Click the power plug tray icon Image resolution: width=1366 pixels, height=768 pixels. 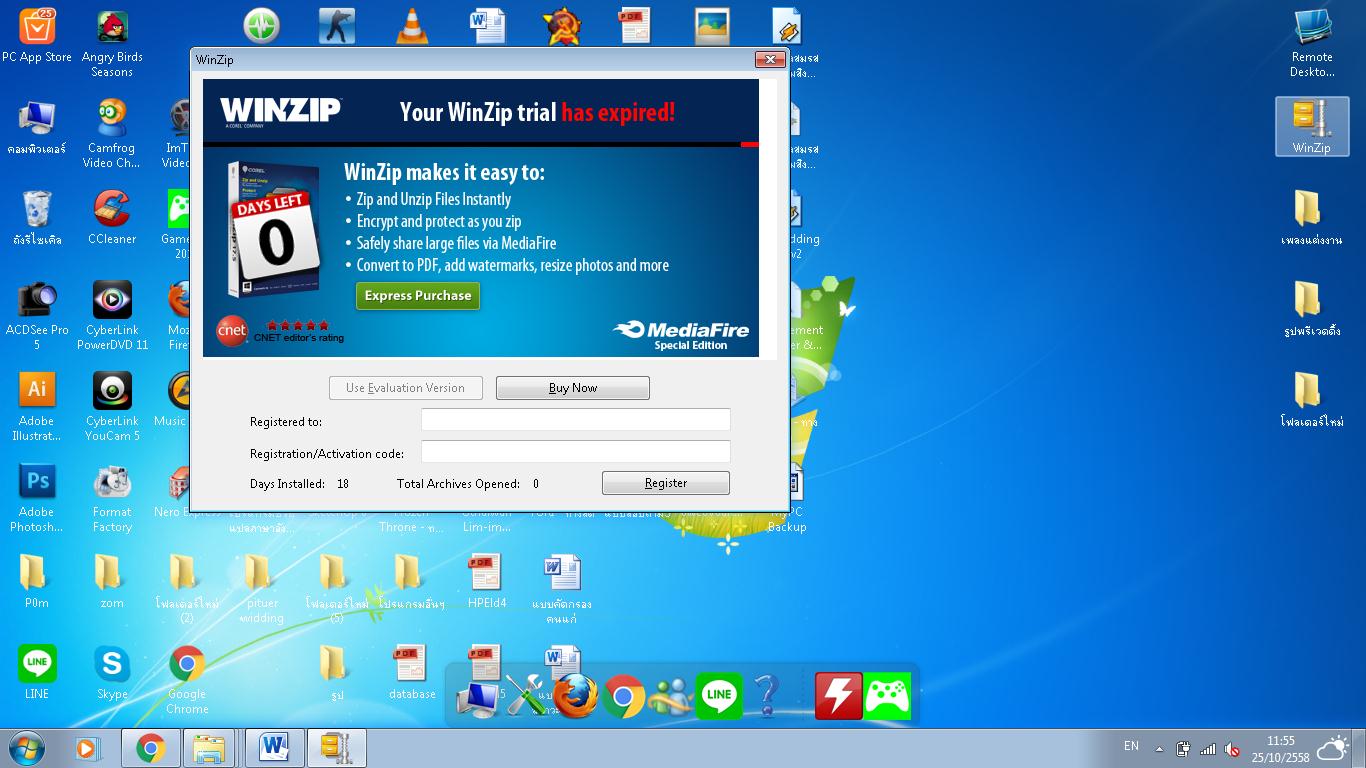pyautogui.click(x=1184, y=749)
